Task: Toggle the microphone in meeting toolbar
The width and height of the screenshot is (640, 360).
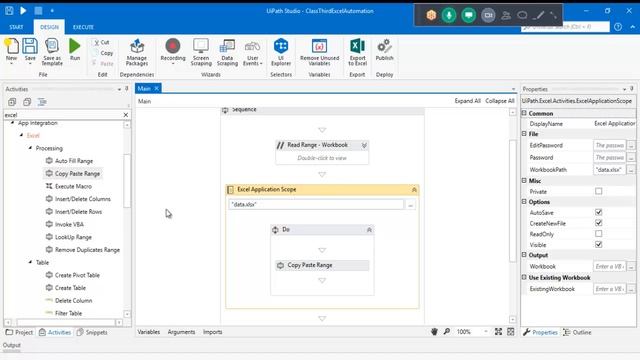Action: 449,16
